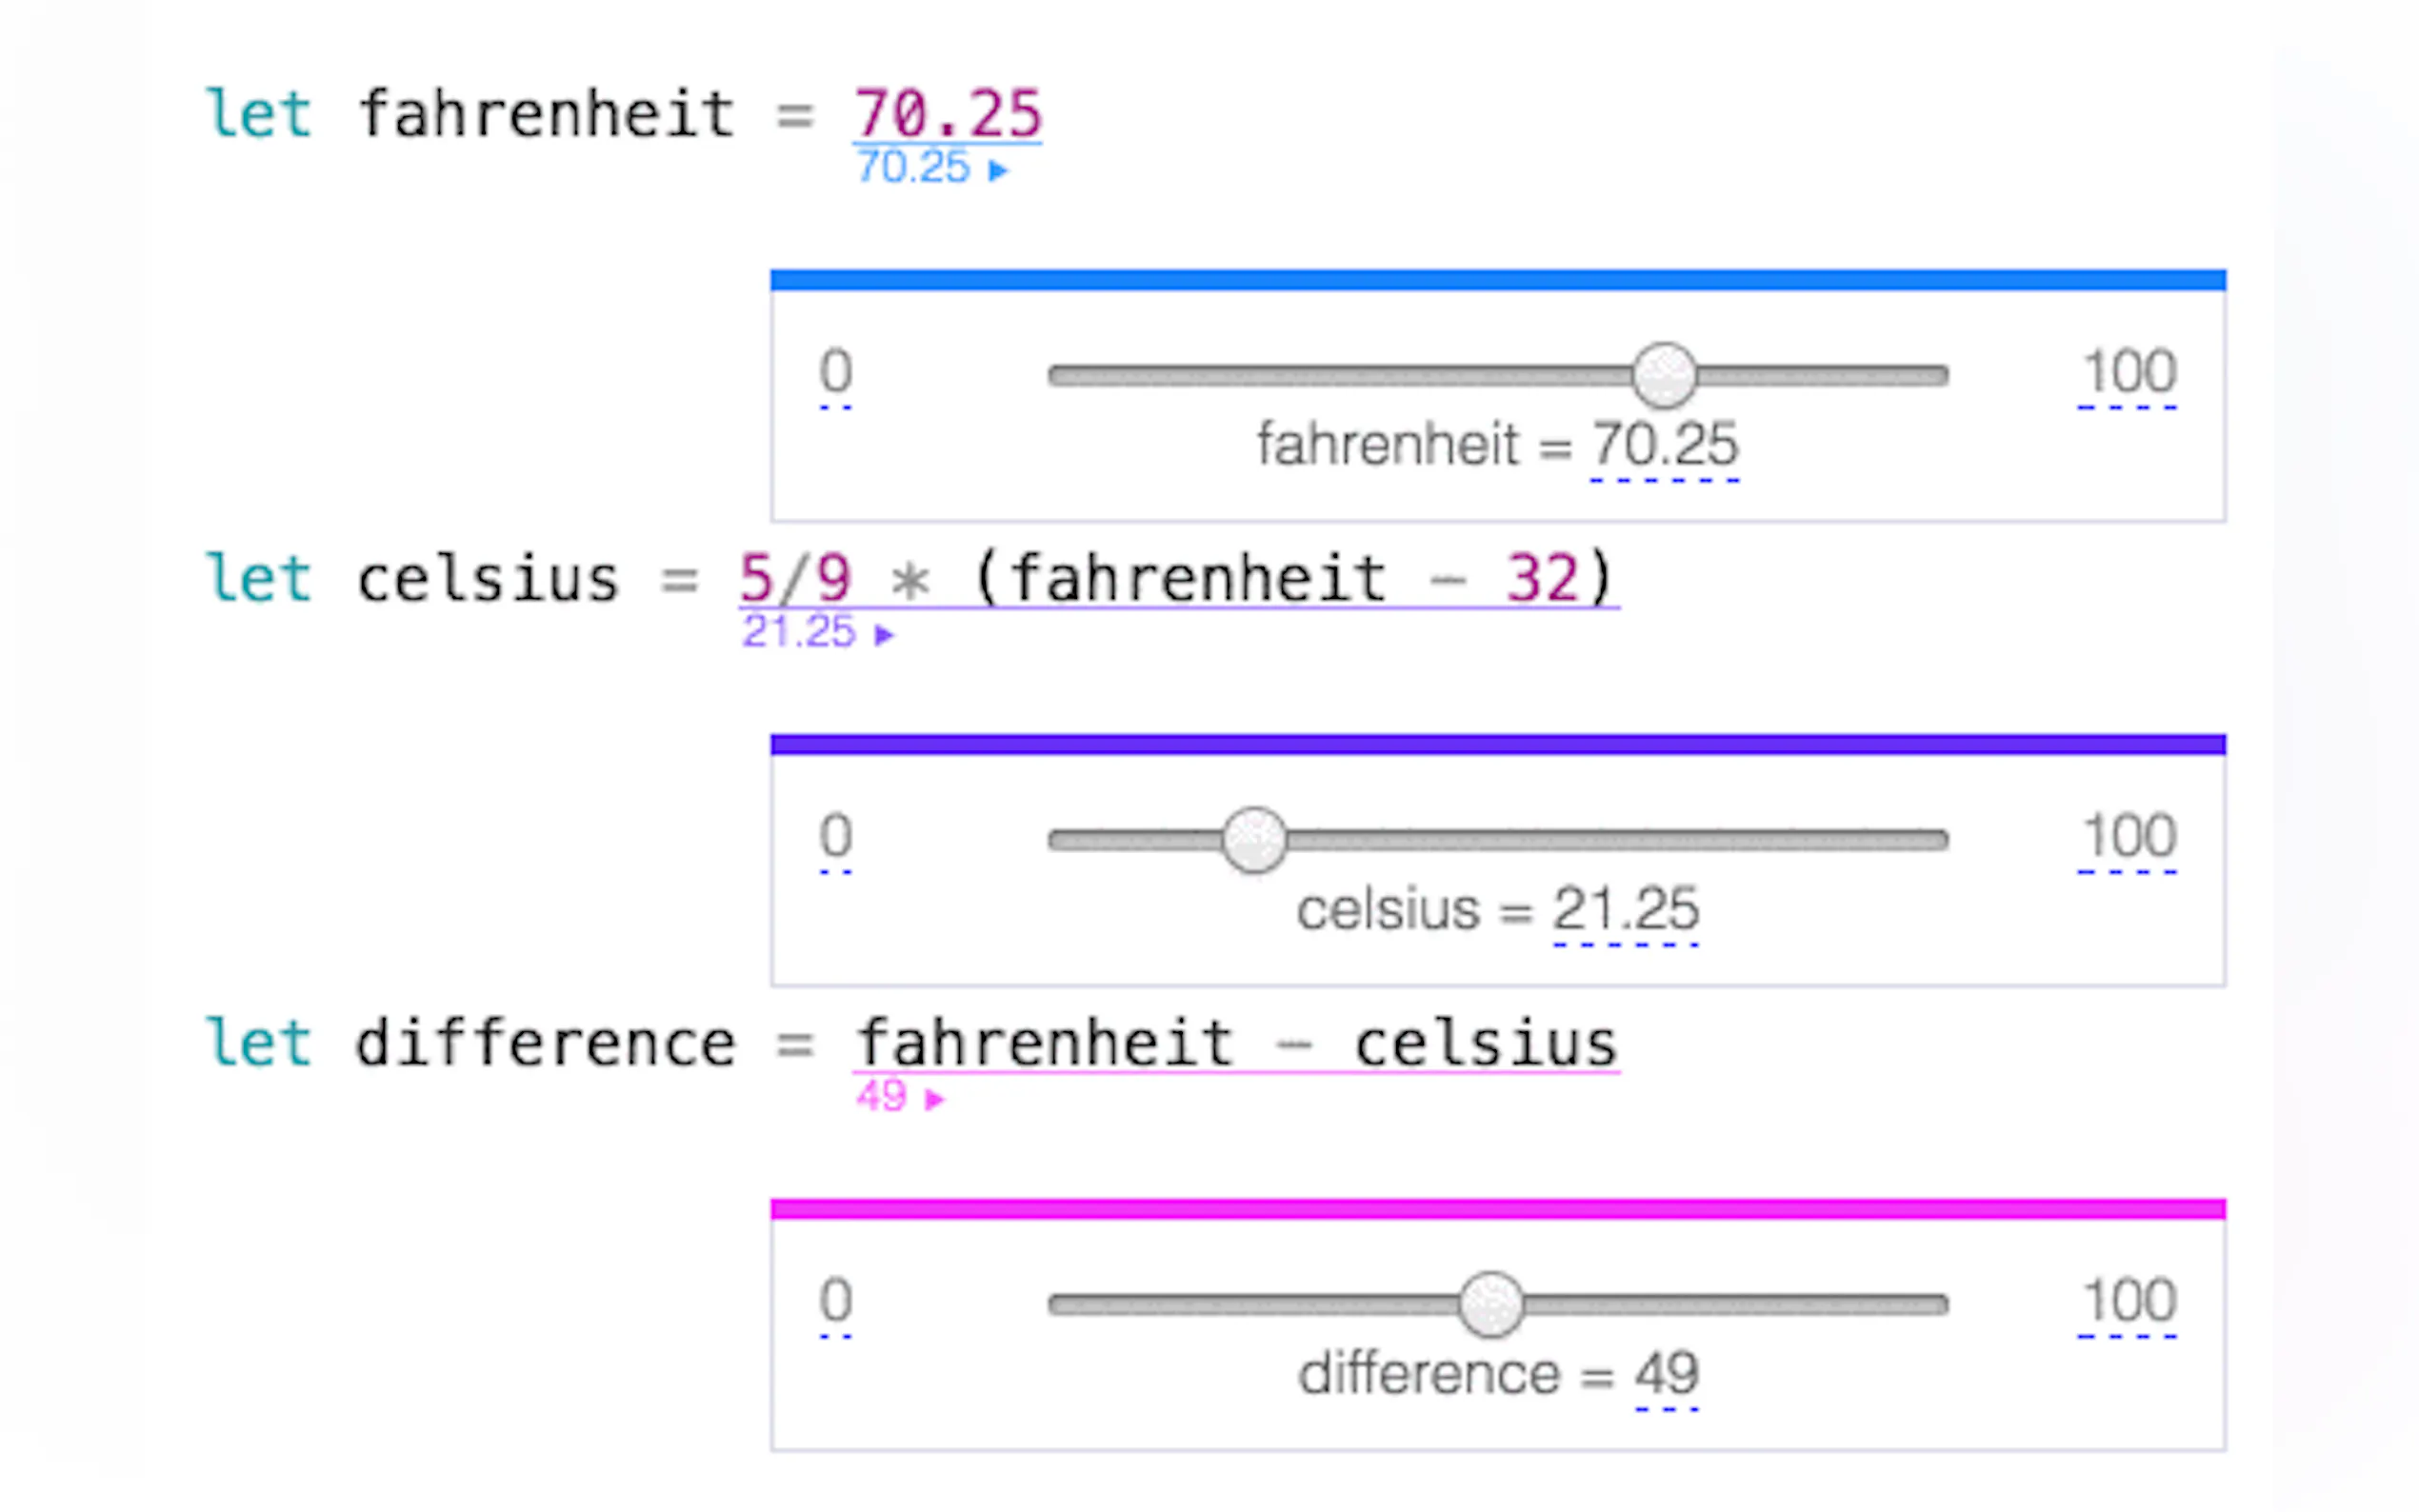Click the magenta bar above difference panel
The width and height of the screenshot is (2419, 1512).
tap(1497, 1209)
